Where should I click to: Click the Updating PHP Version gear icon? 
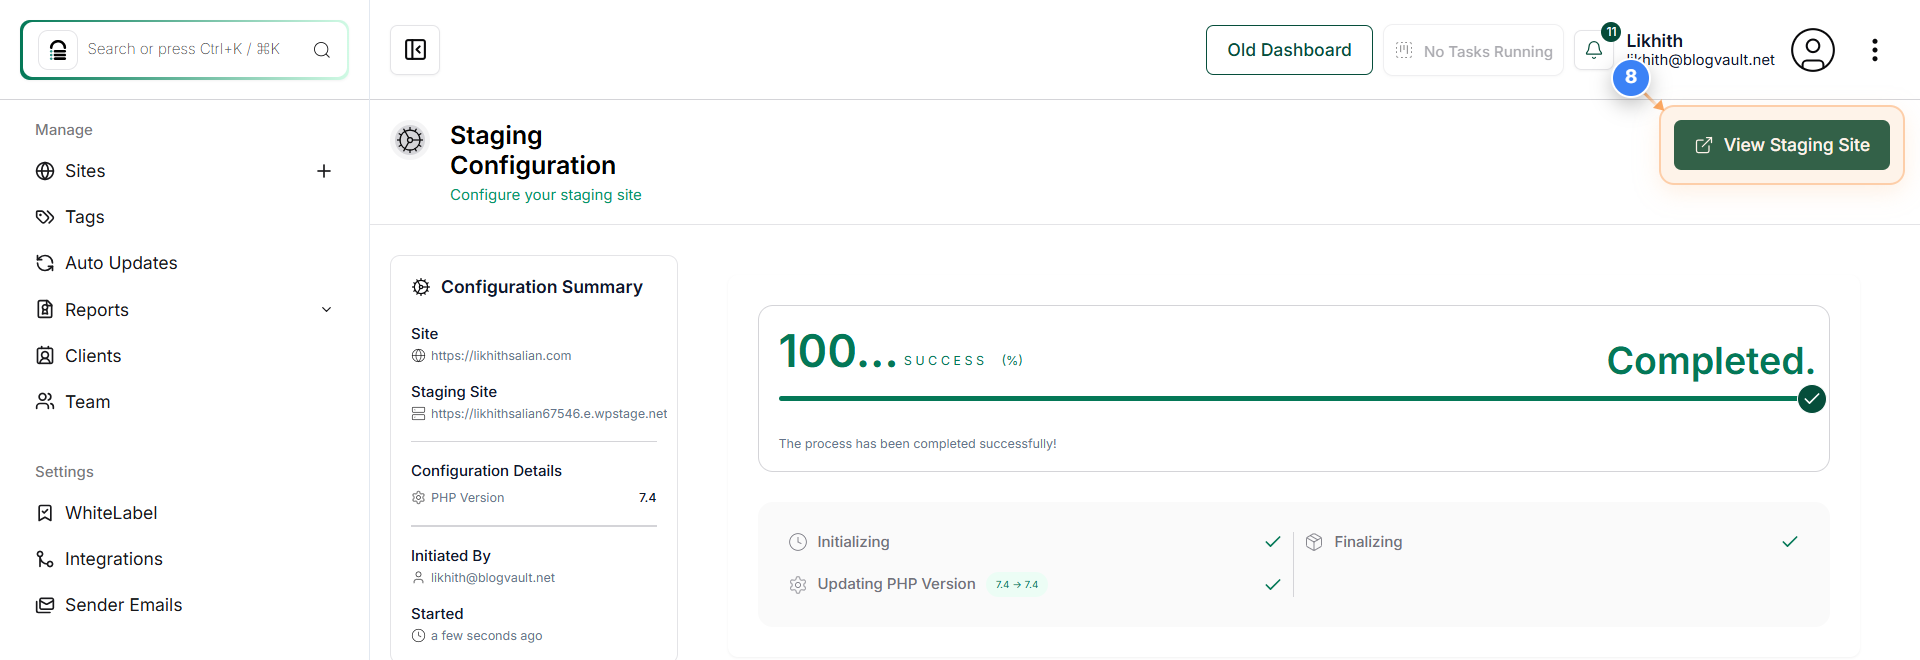tap(797, 585)
